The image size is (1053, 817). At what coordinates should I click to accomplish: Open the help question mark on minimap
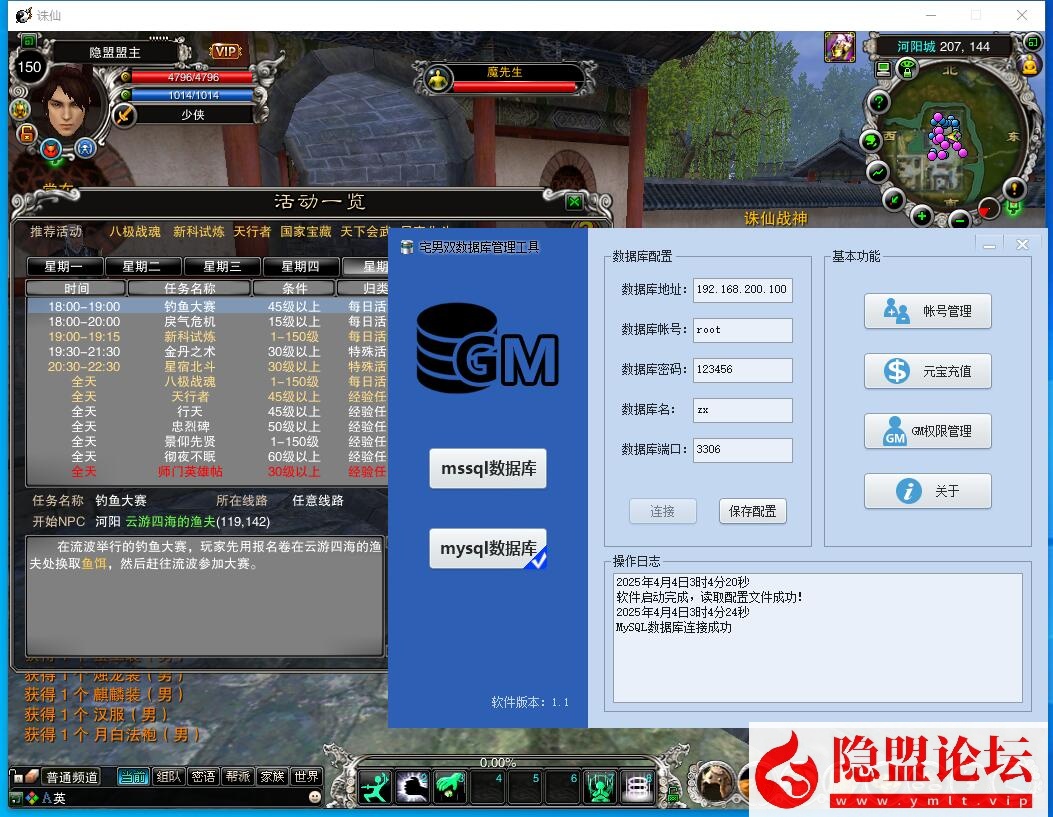click(878, 102)
